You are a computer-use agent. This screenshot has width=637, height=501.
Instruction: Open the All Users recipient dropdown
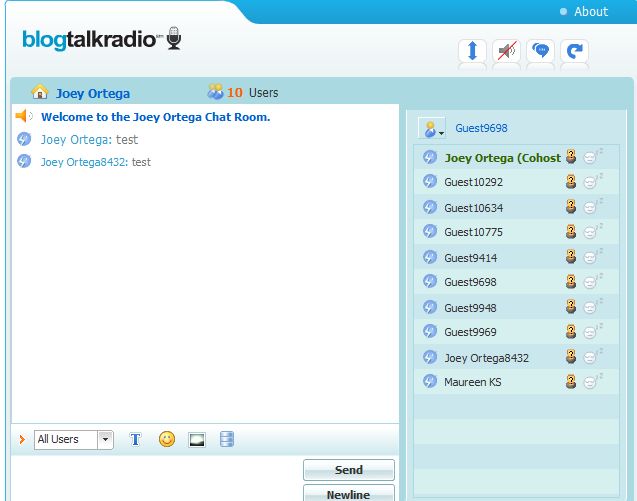[x=74, y=440]
